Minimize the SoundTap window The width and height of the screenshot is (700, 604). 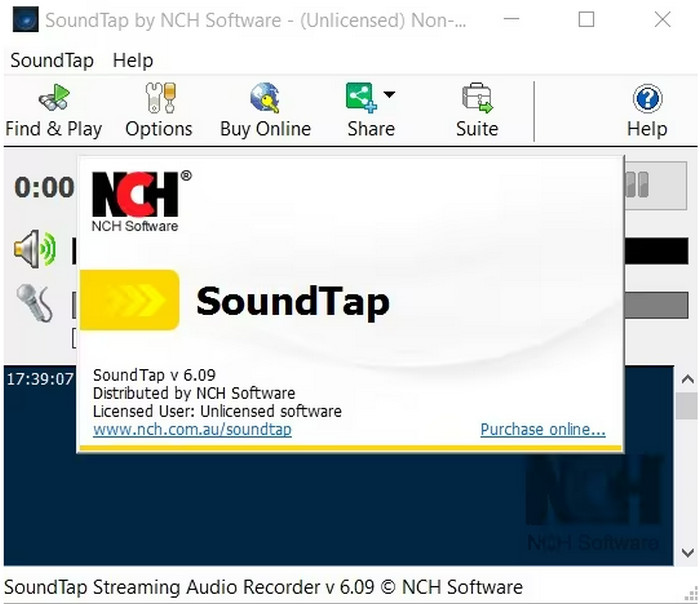511,20
